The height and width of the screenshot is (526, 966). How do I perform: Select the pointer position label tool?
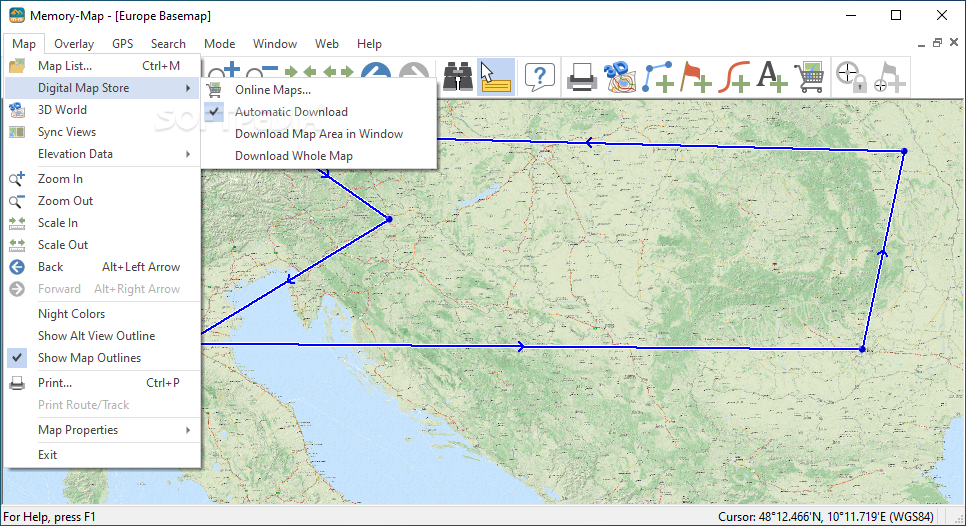point(496,77)
